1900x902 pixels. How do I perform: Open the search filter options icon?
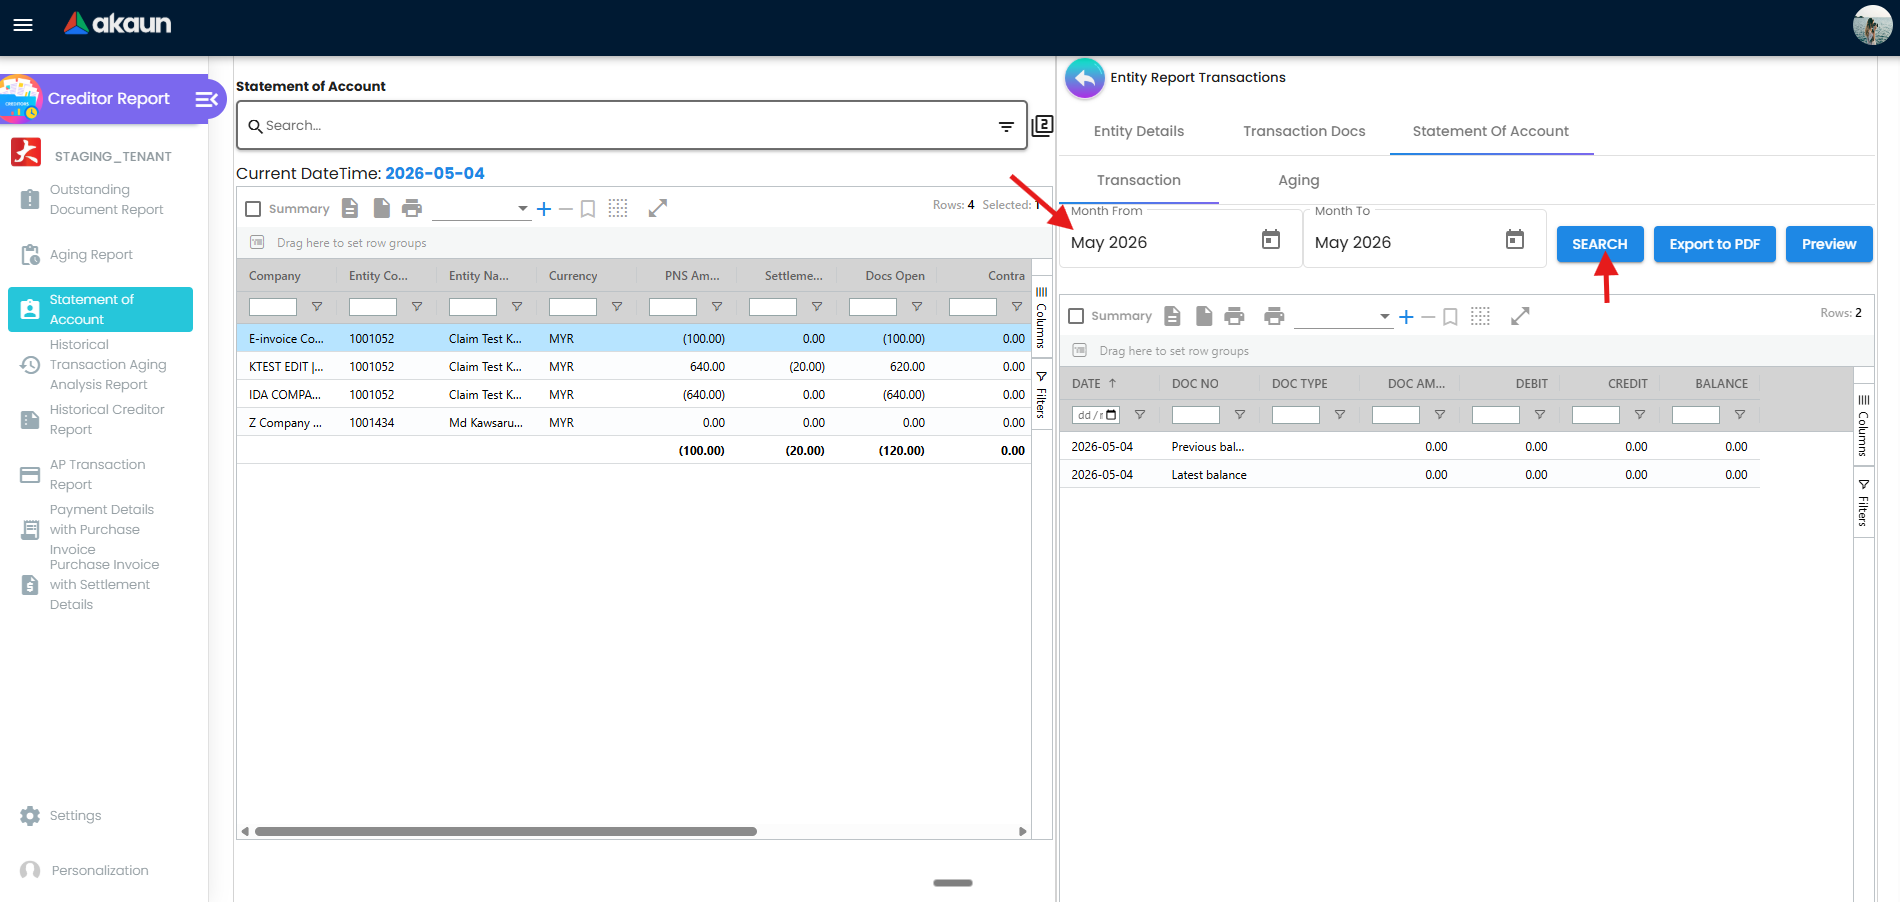click(1006, 126)
